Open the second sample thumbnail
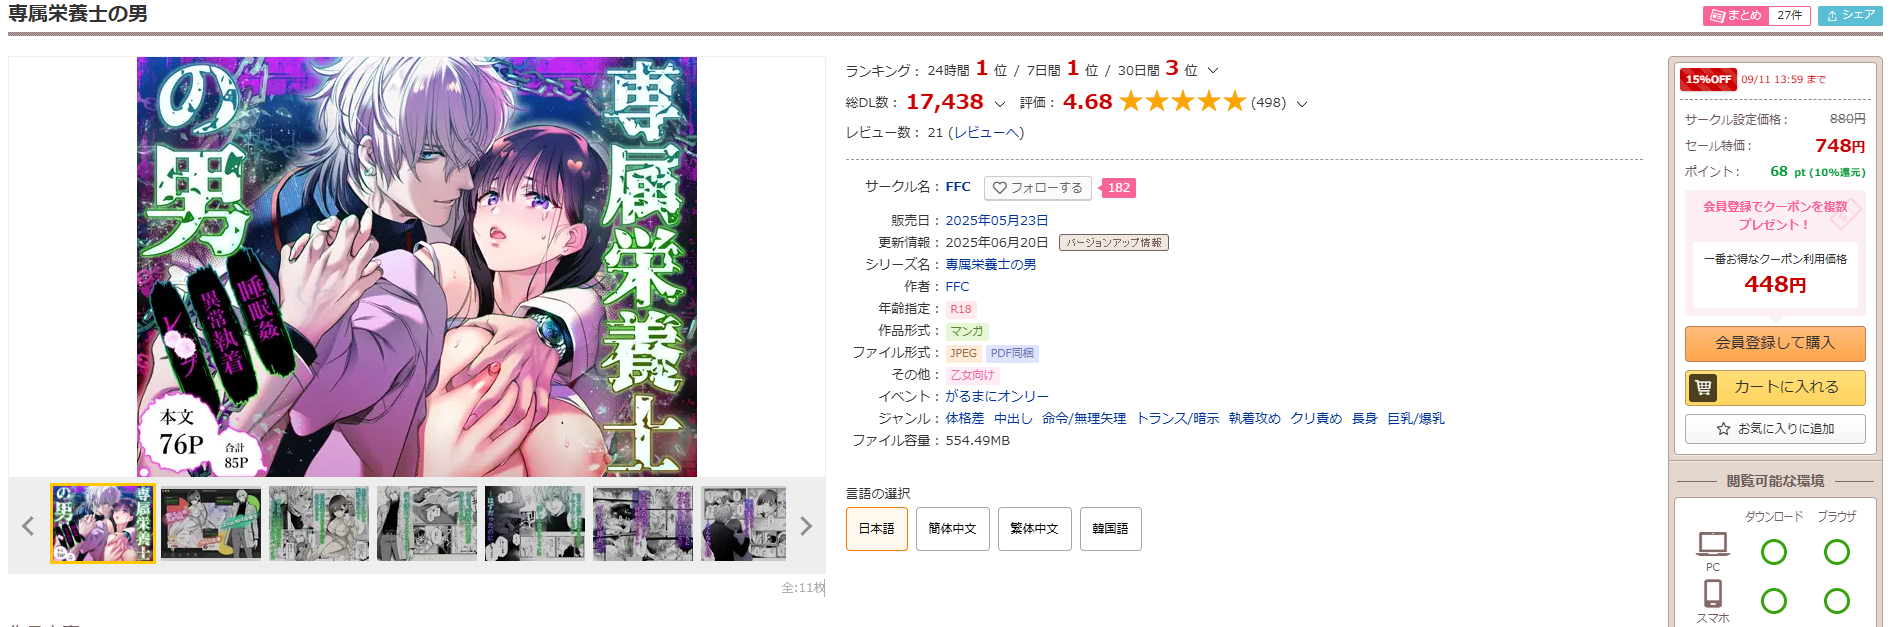This screenshot has width=1893, height=627. click(x=211, y=524)
